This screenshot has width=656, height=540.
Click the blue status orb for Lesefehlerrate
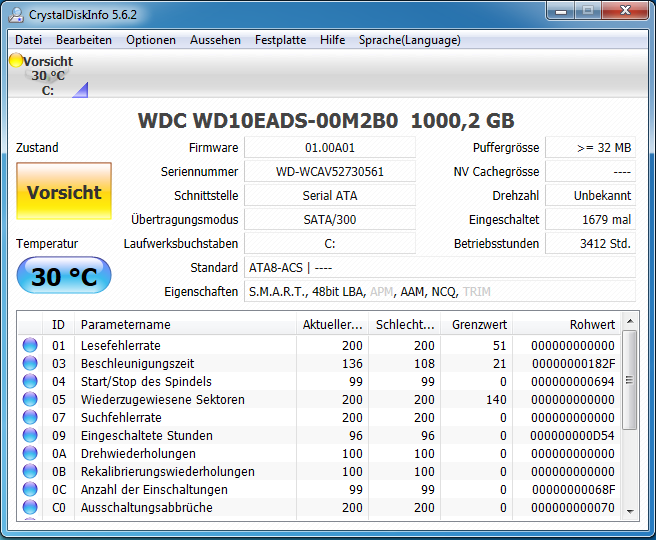pyautogui.click(x=30, y=345)
